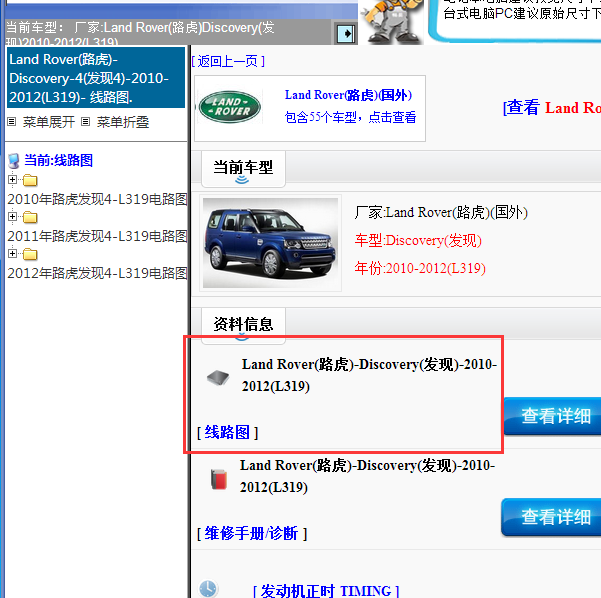Click the blue Discovery 4 car thumbnail
Screen dimensions: 601x598
pyautogui.click(x=270, y=243)
